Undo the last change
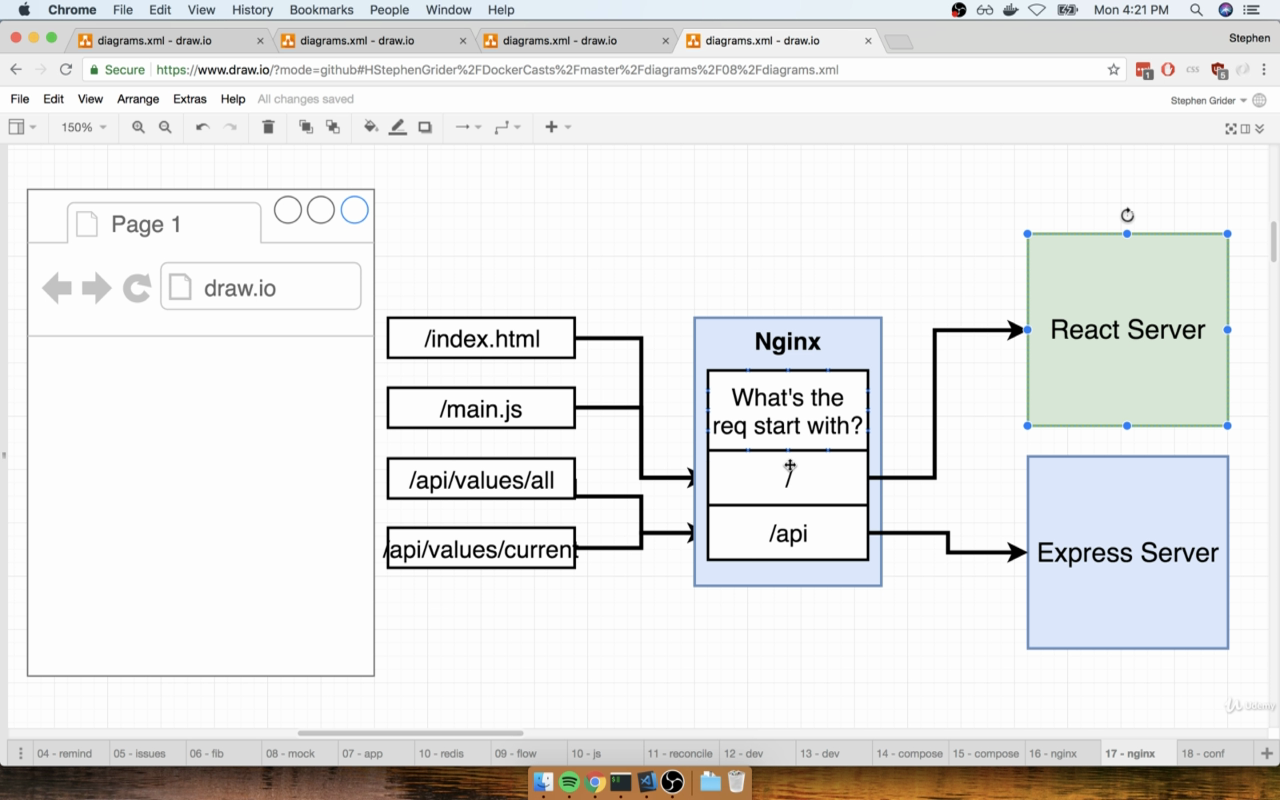1280x800 pixels. pos(202,127)
